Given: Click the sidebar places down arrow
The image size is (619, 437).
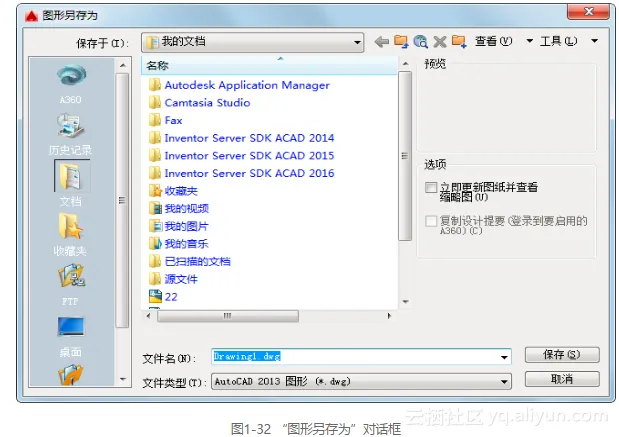Looking at the screenshot, I should [x=123, y=379].
